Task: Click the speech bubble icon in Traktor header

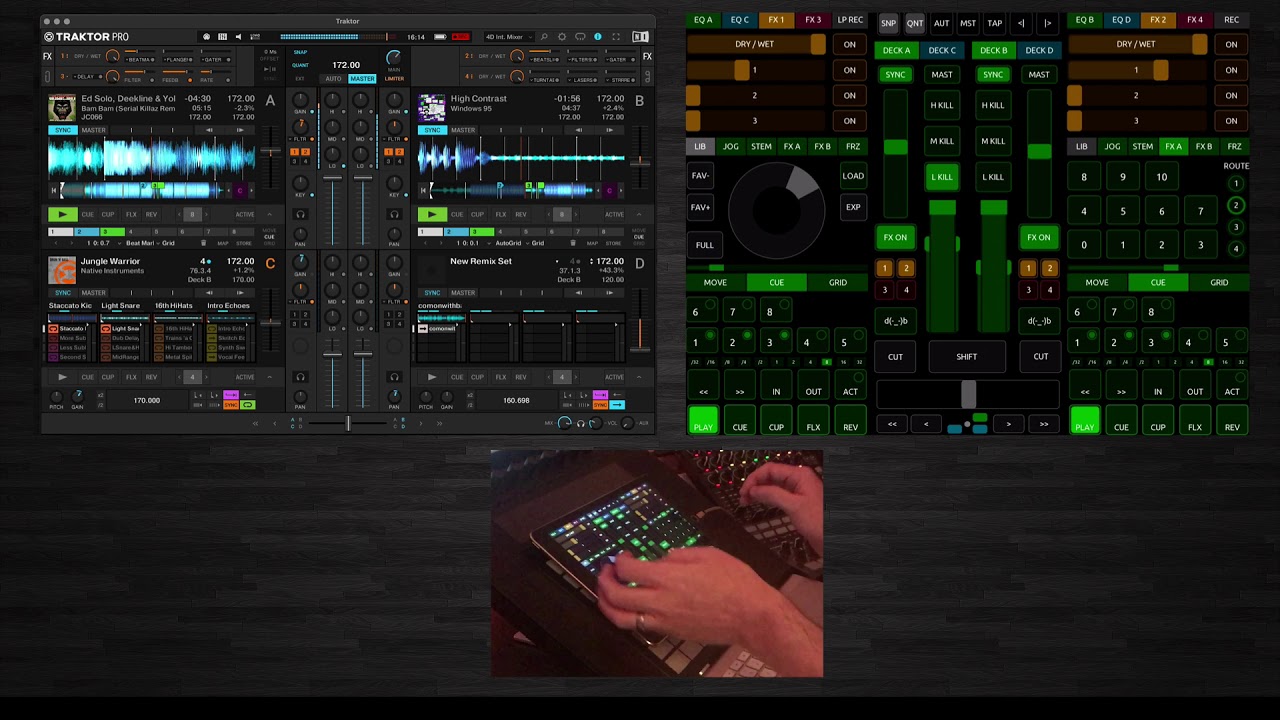Action: click(580, 37)
